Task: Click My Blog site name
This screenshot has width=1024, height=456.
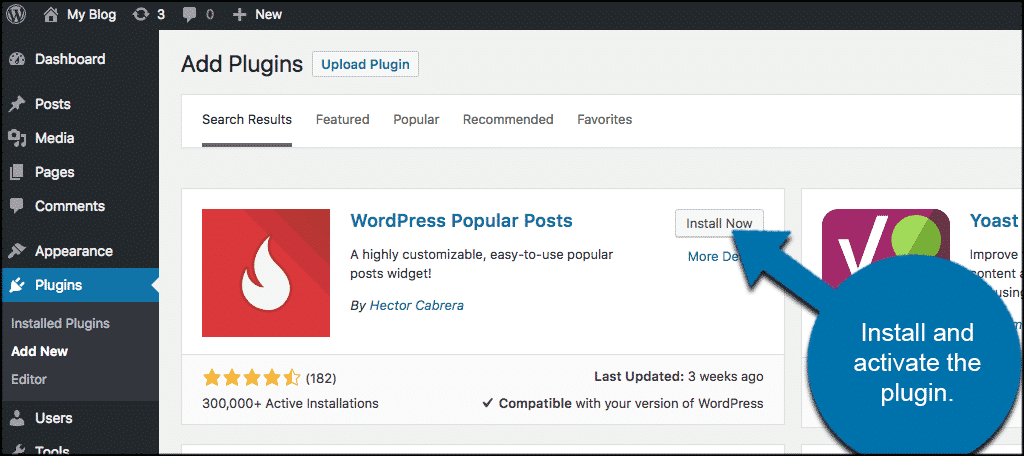Action: click(x=91, y=14)
